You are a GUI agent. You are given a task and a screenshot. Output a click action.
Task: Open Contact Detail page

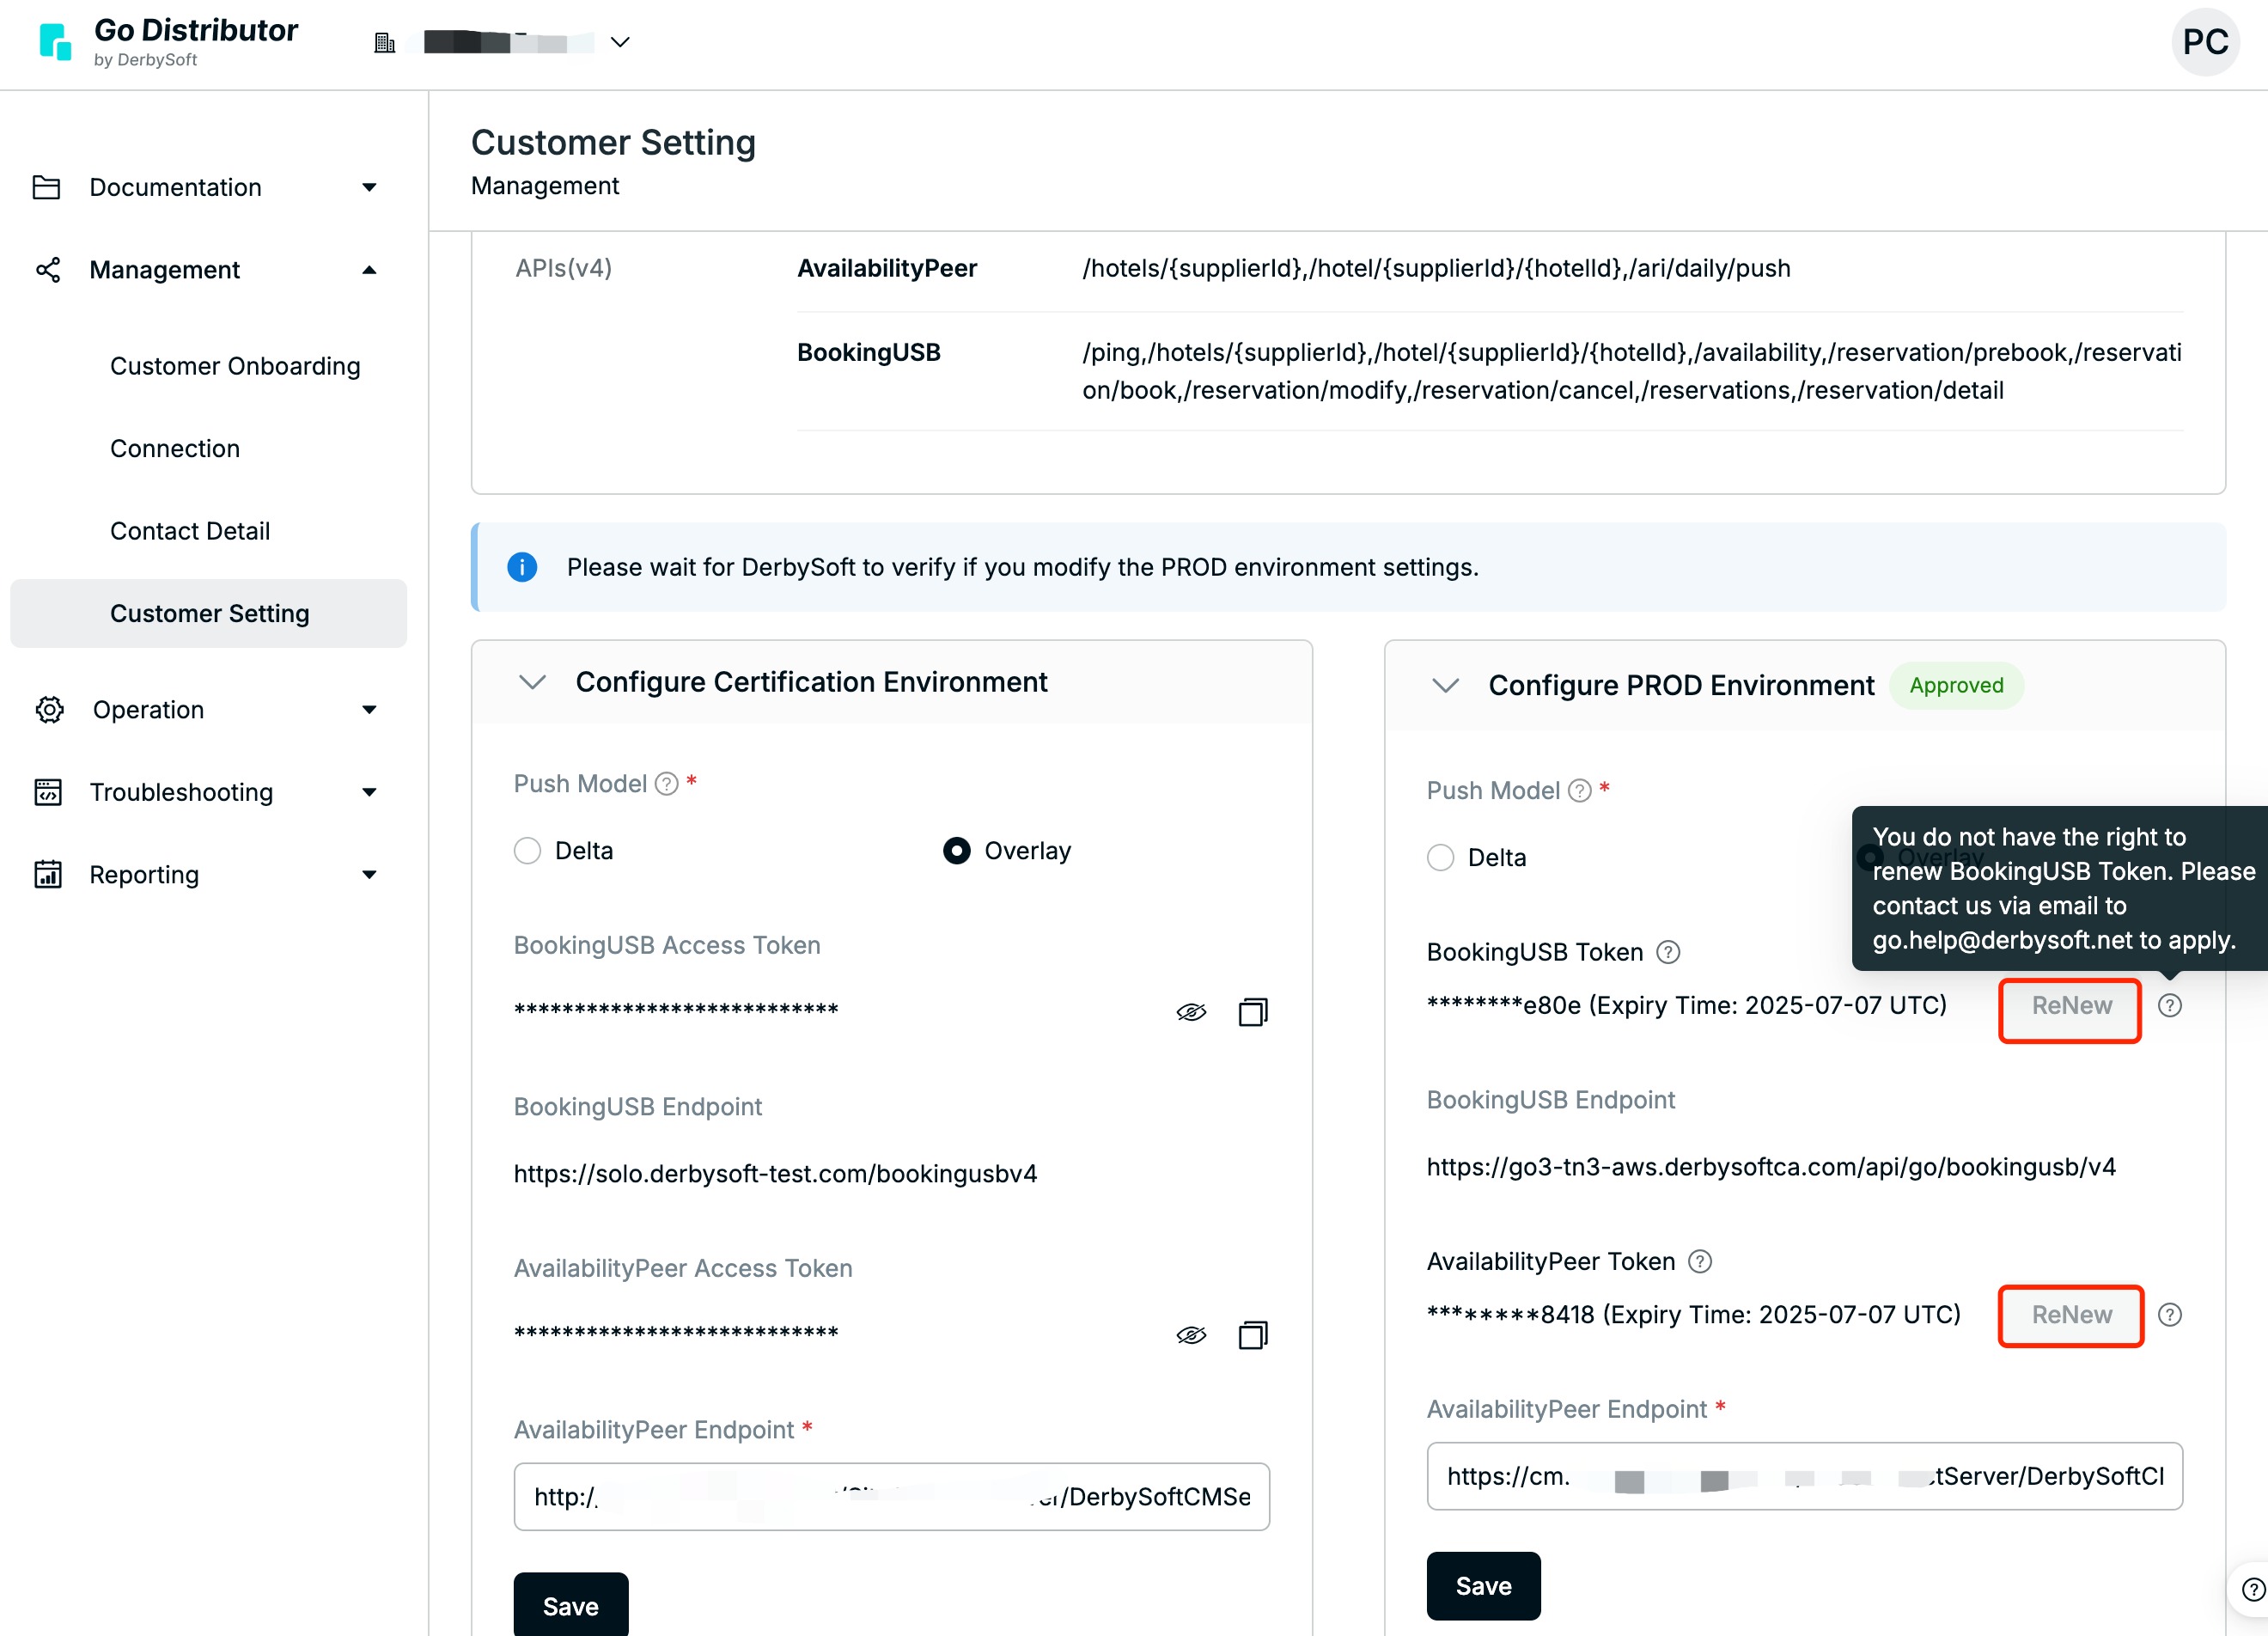190,531
